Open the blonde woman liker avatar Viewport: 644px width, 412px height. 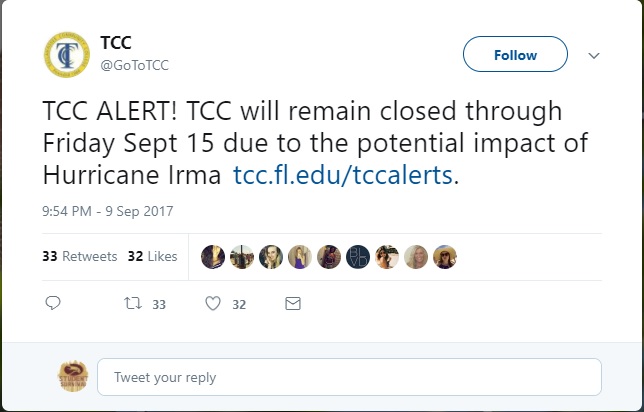coord(416,257)
